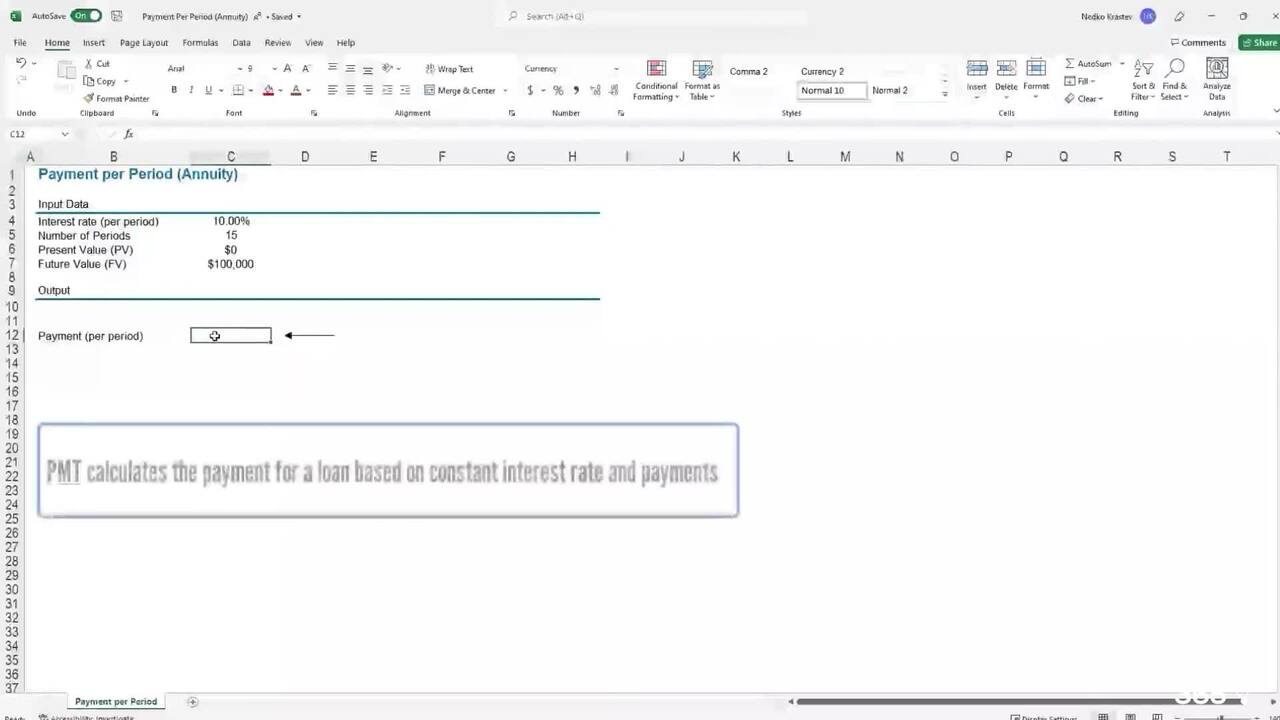
Task: Expand the cell styles gallery
Action: pos(945,94)
